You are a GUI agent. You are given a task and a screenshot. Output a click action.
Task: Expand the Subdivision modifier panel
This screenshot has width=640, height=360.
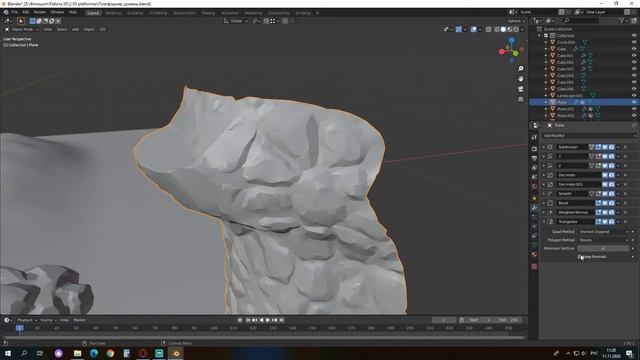click(x=544, y=147)
